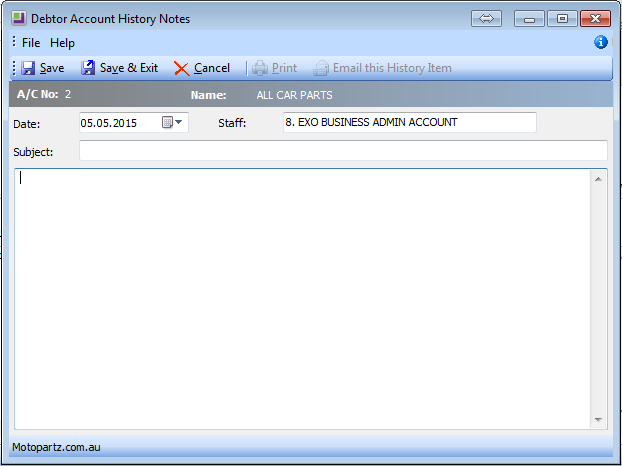The image size is (622, 466).
Task: Click the notes scrollbar up arrow
Action: pyautogui.click(x=598, y=179)
